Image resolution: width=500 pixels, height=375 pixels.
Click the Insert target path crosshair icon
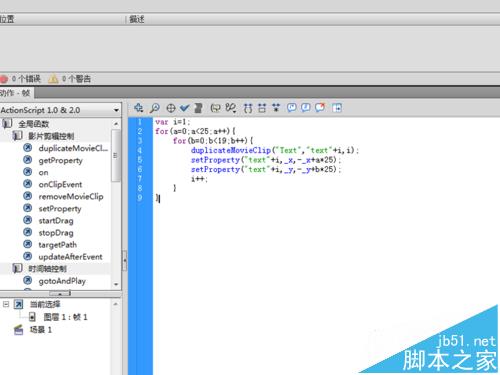tap(171, 108)
